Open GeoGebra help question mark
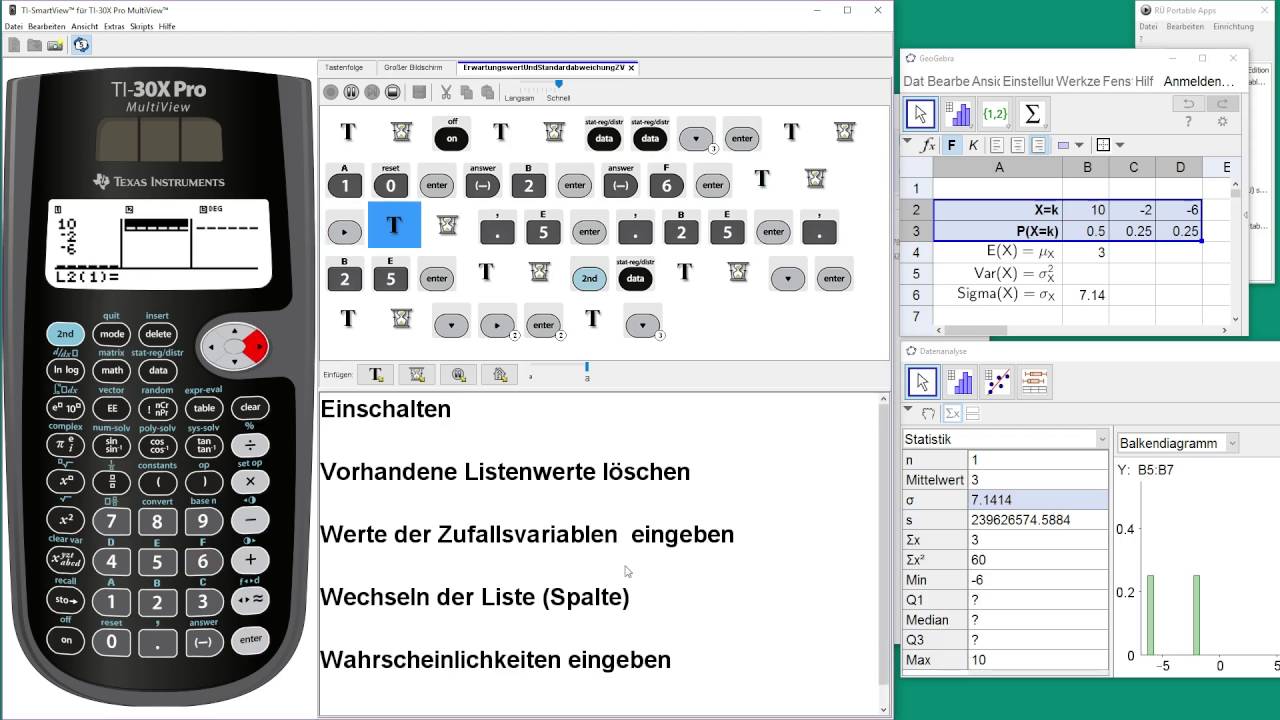Viewport: 1280px width, 720px height. (1188, 122)
